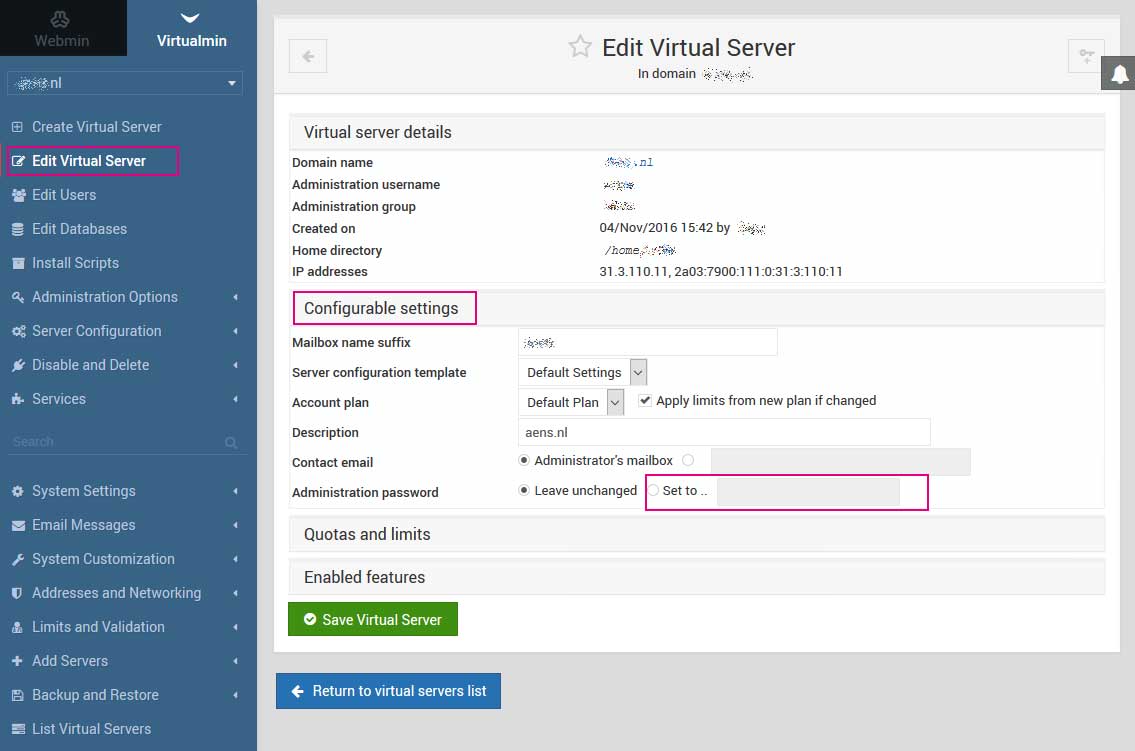This screenshot has width=1135, height=751.
Task: Click Save Virtual Server button
Action: coord(372,619)
